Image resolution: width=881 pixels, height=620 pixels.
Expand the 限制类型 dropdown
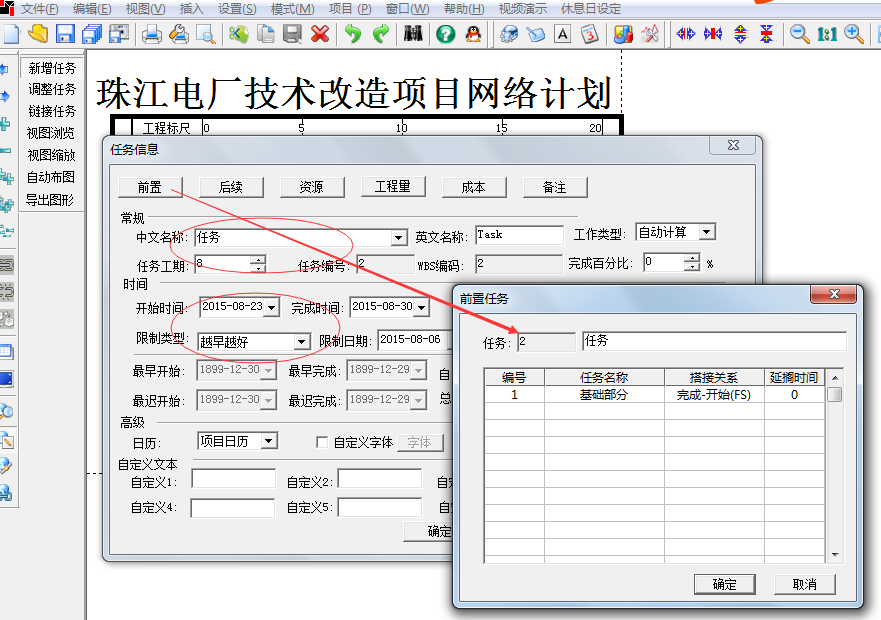pyautogui.click(x=302, y=342)
